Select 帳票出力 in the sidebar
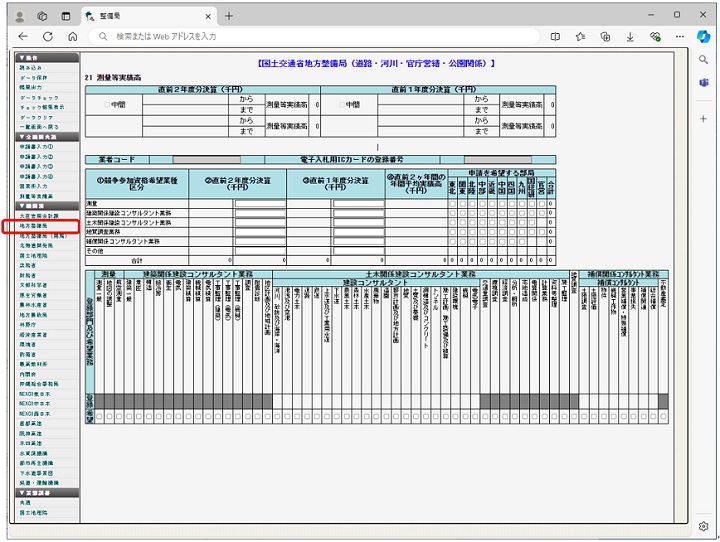 click(30, 87)
